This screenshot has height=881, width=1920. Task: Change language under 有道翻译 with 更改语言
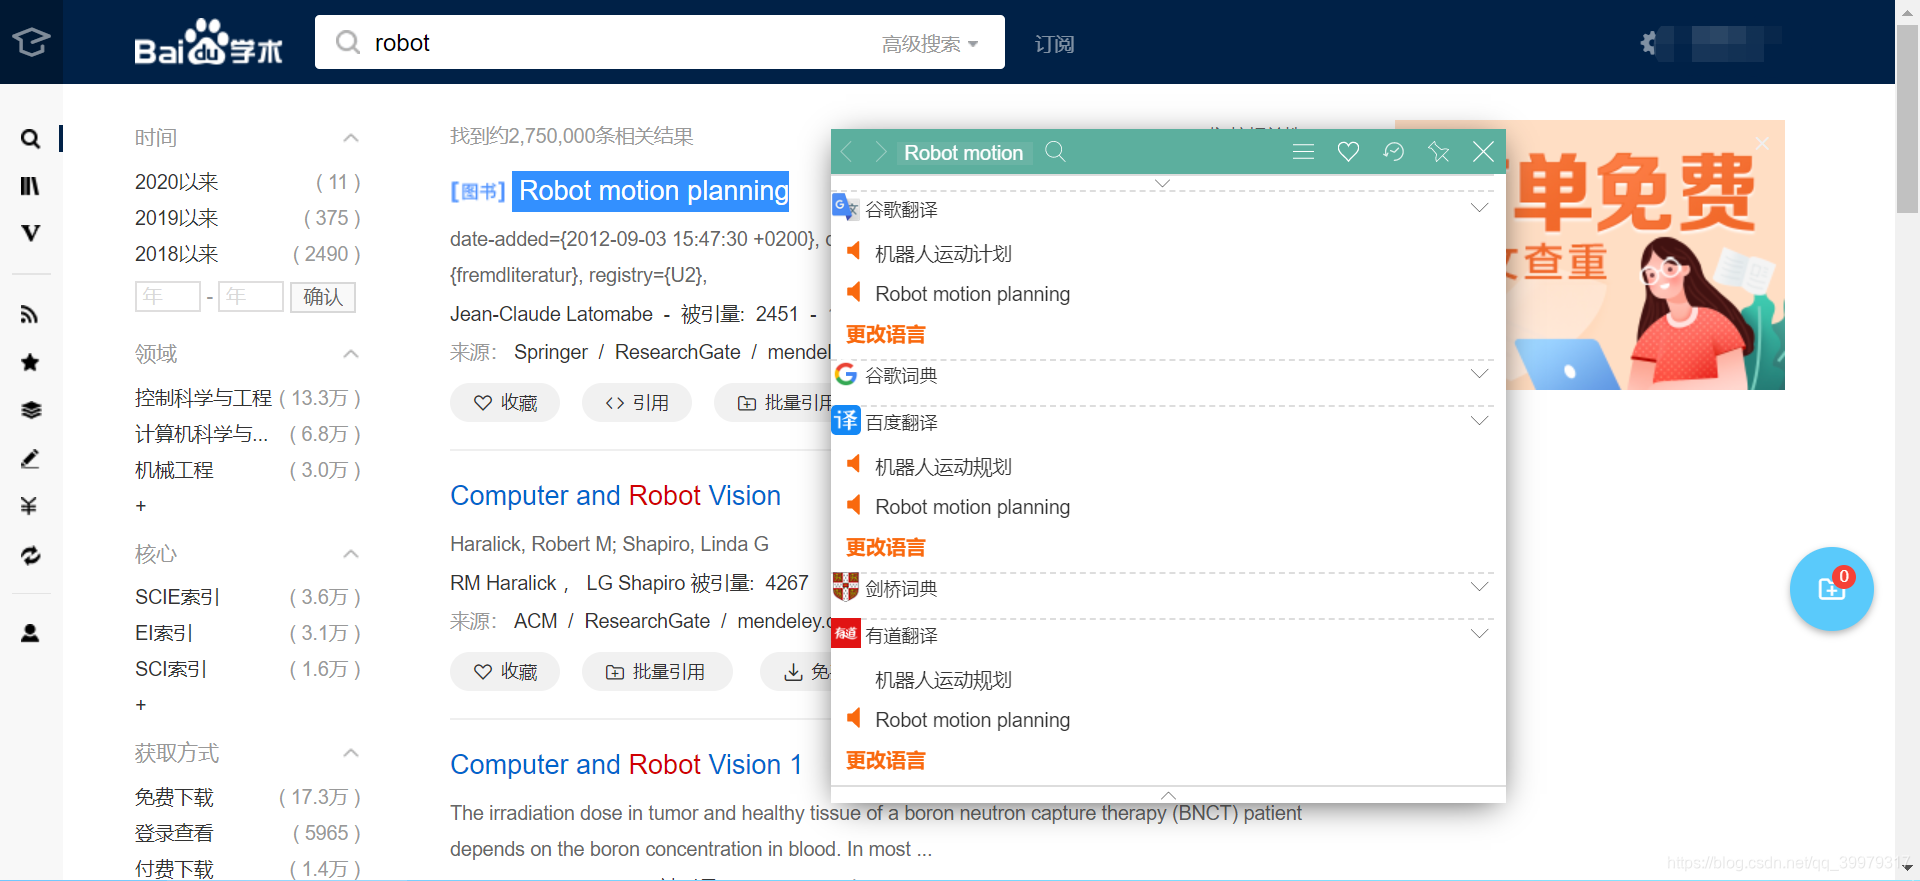(x=886, y=760)
